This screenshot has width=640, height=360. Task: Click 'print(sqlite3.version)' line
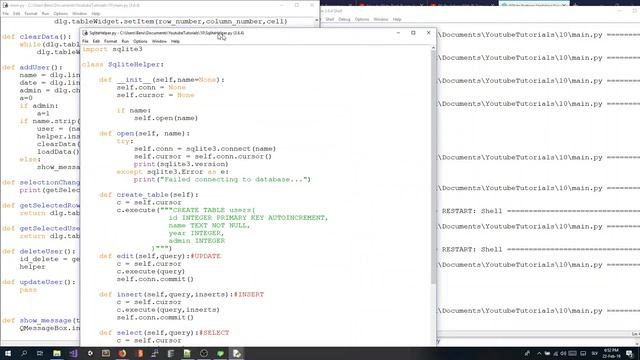pyautogui.click(x=181, y=164)
